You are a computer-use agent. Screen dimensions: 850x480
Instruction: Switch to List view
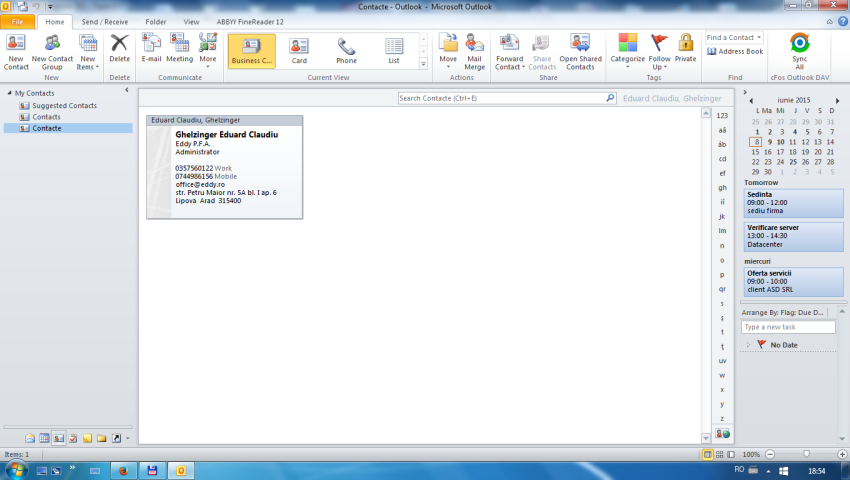pyautogui.click(x=394, y=51)
